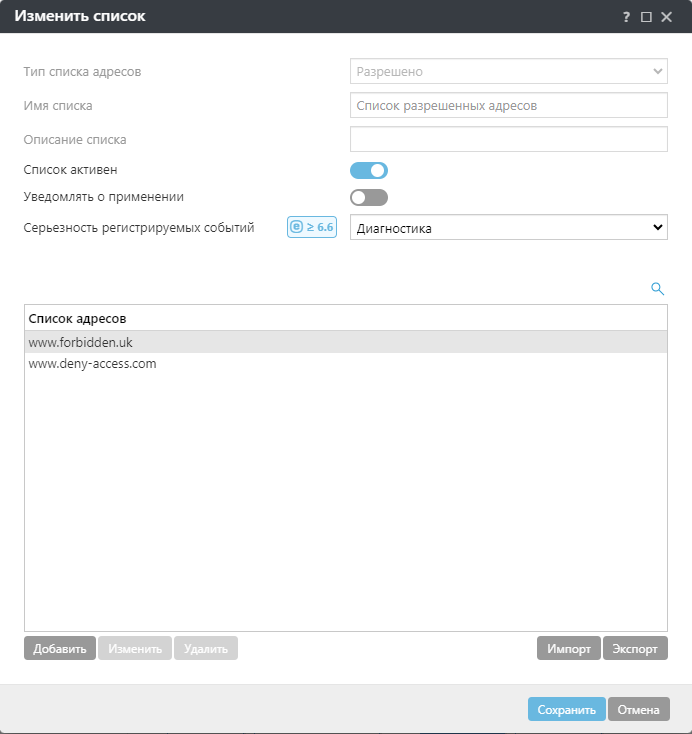692x734 pixels.
Task: Click the Удалить button
Action: tap(206, 648)
